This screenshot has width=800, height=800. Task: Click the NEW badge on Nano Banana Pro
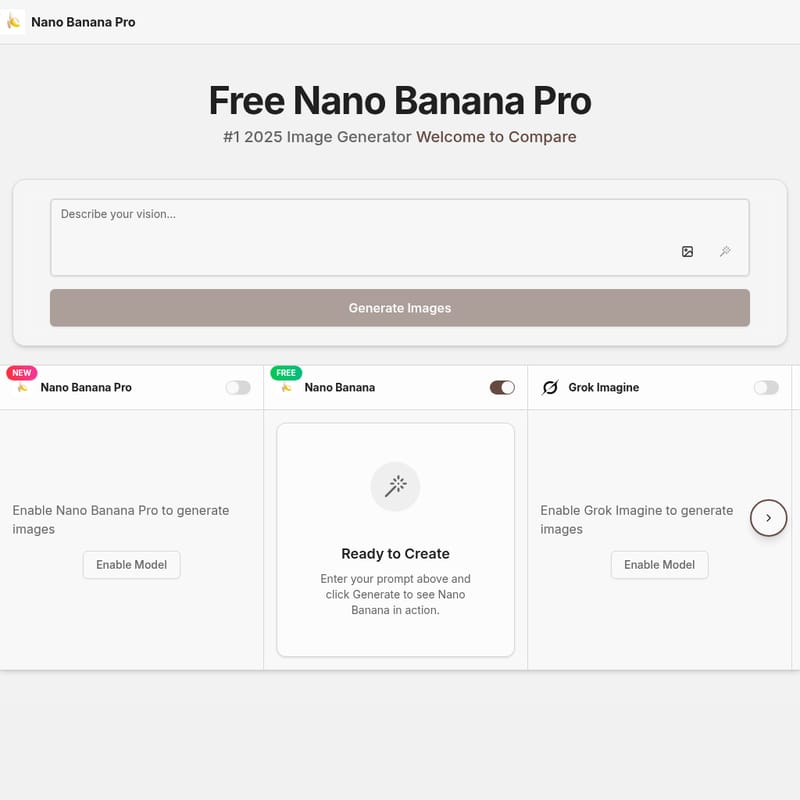(21, 372)
